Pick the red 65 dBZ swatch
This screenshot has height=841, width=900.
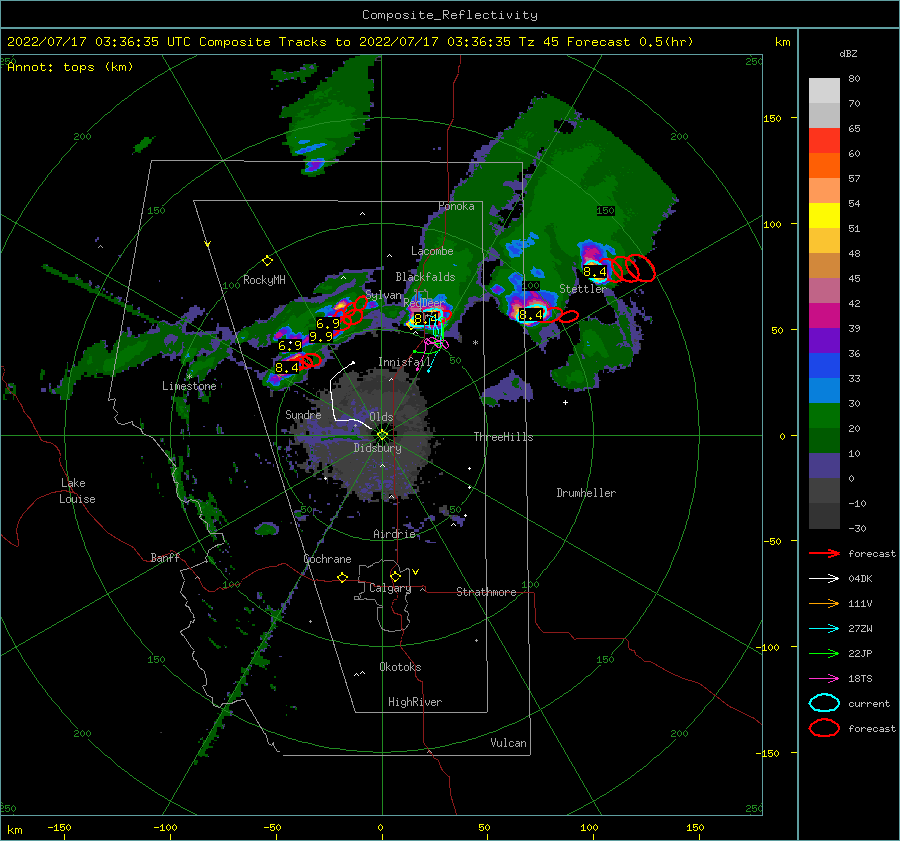824,140
